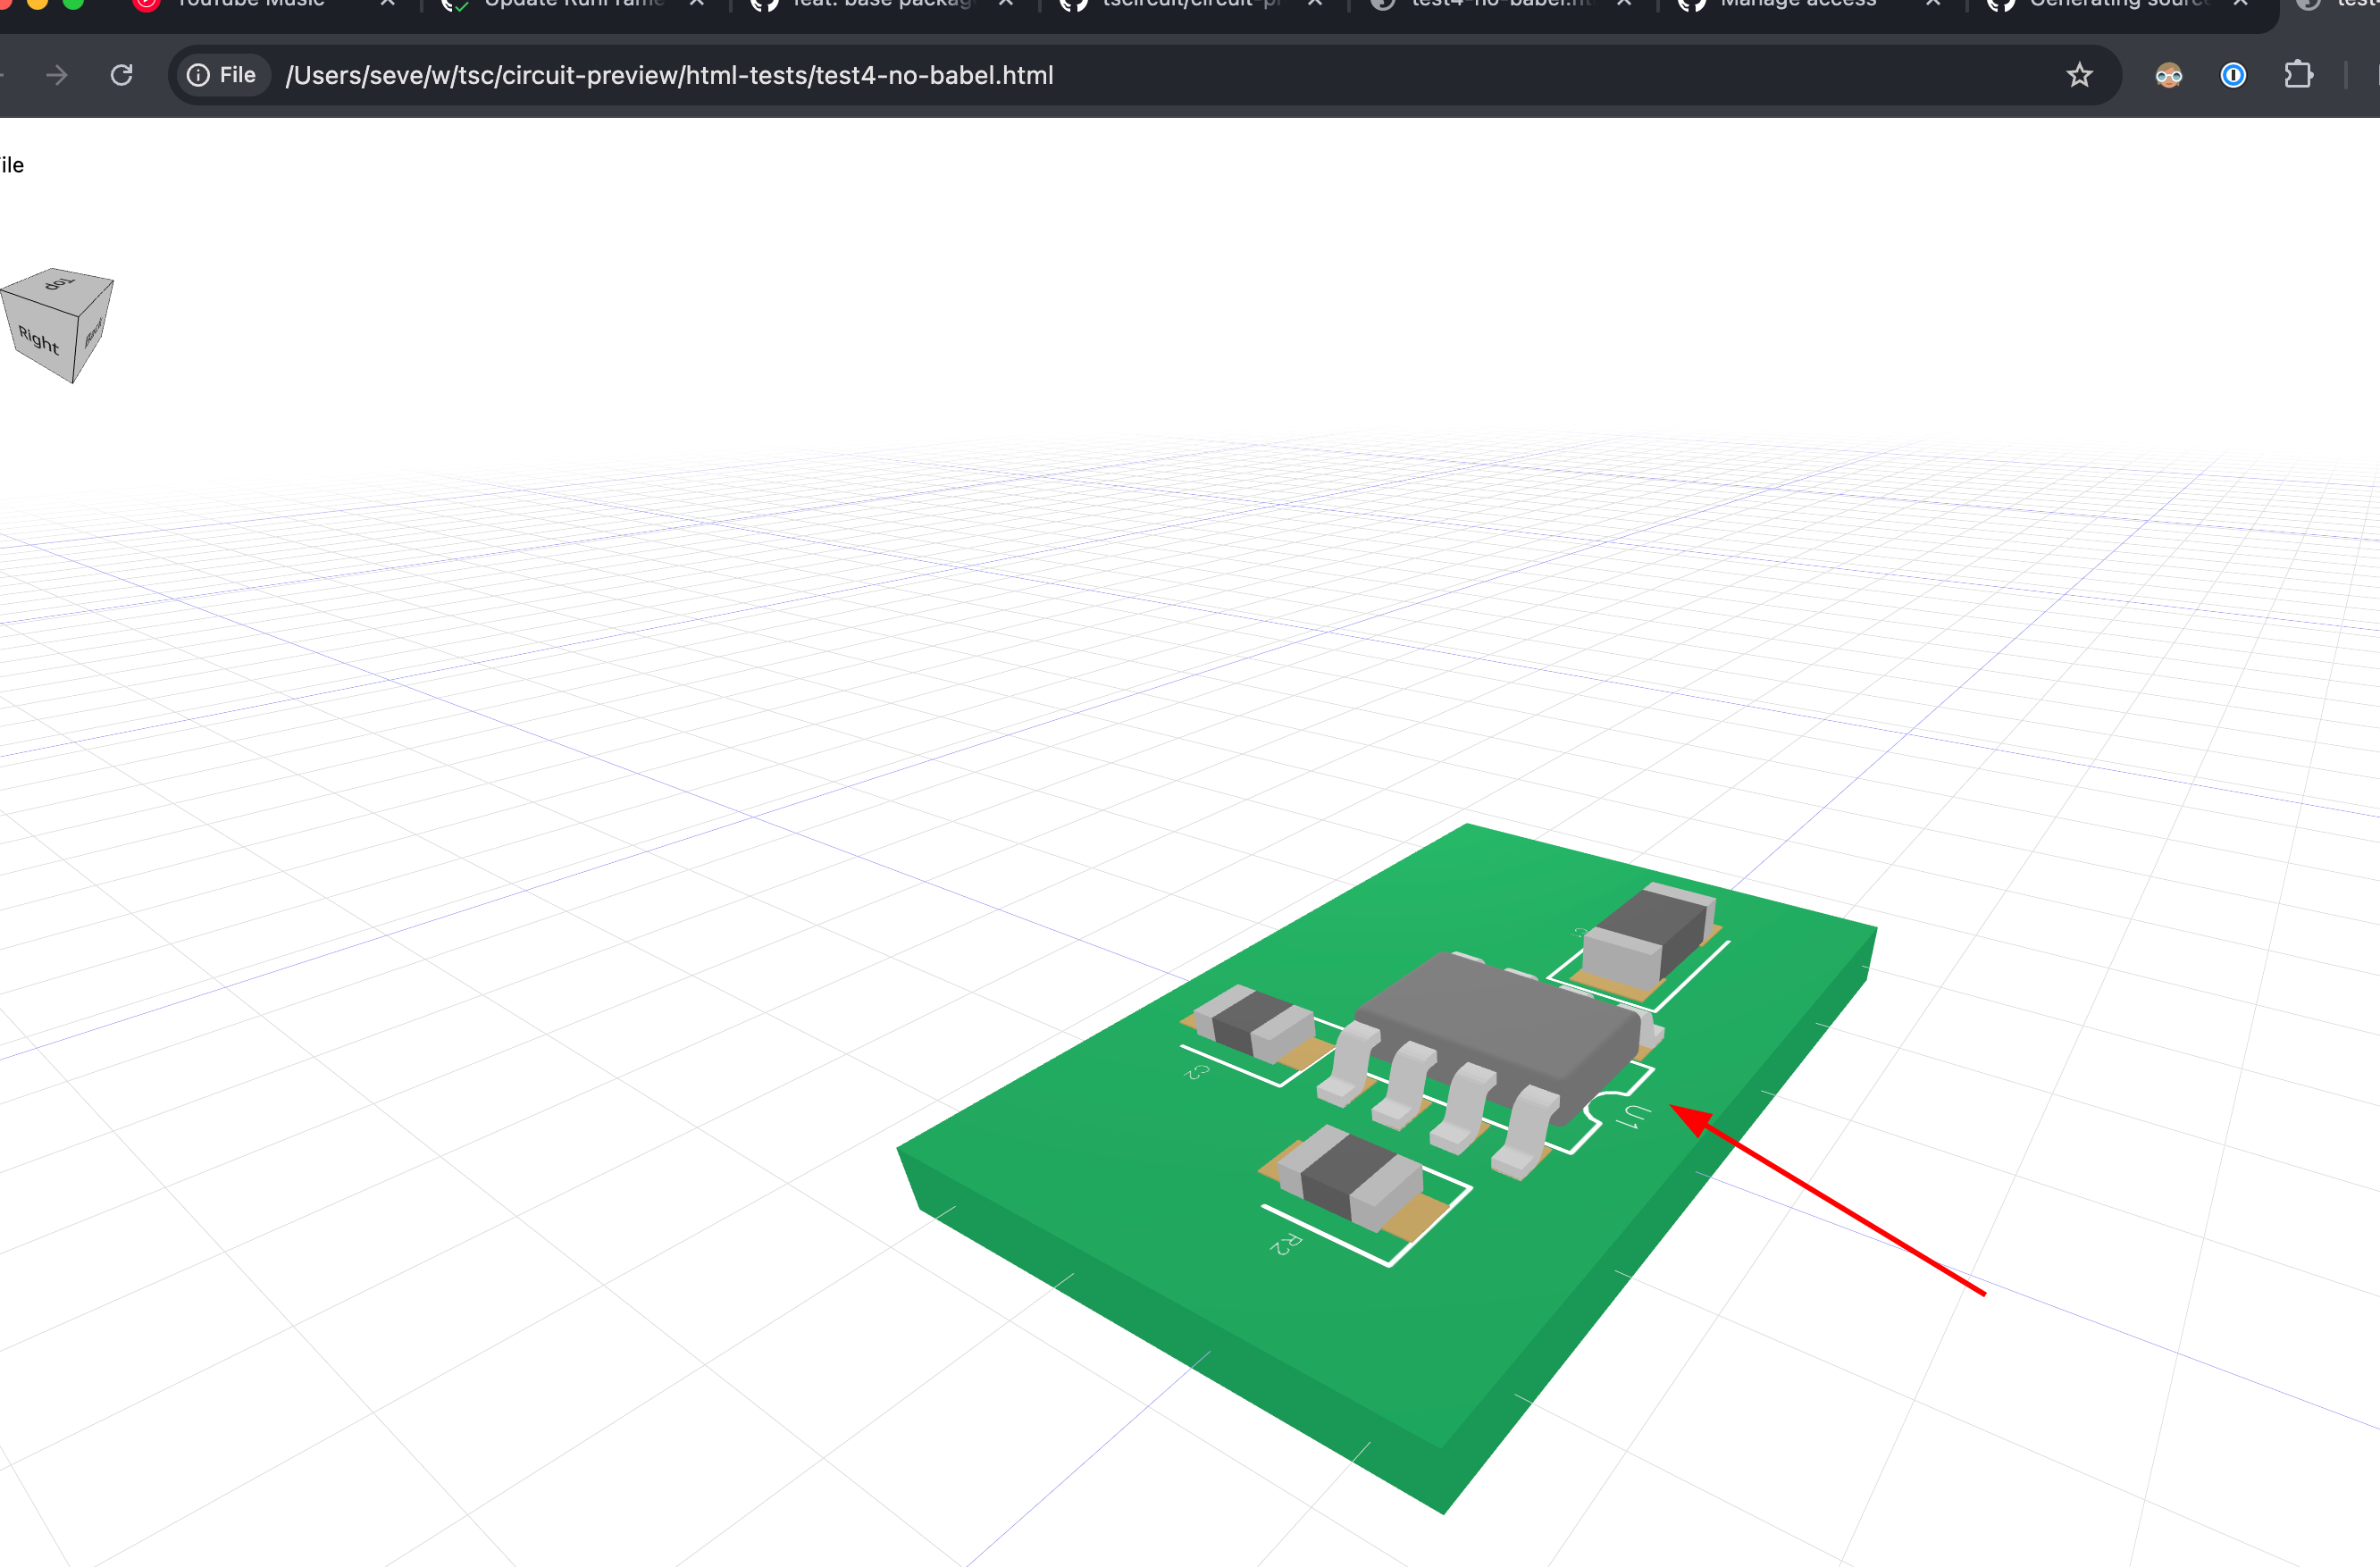Reload the current page
This screenshot has width=2380, height=1567.
tap(122, 75)
